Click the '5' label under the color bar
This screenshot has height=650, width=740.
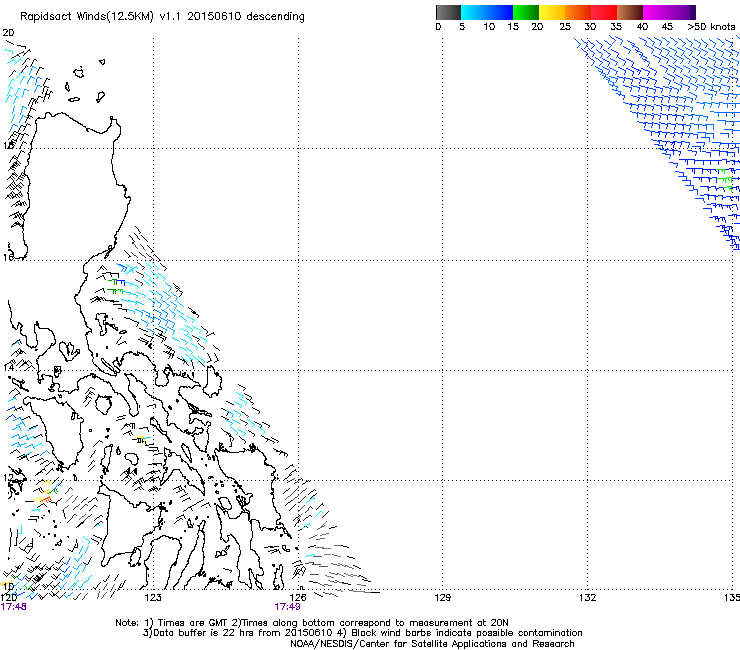[x=462, y=27]
